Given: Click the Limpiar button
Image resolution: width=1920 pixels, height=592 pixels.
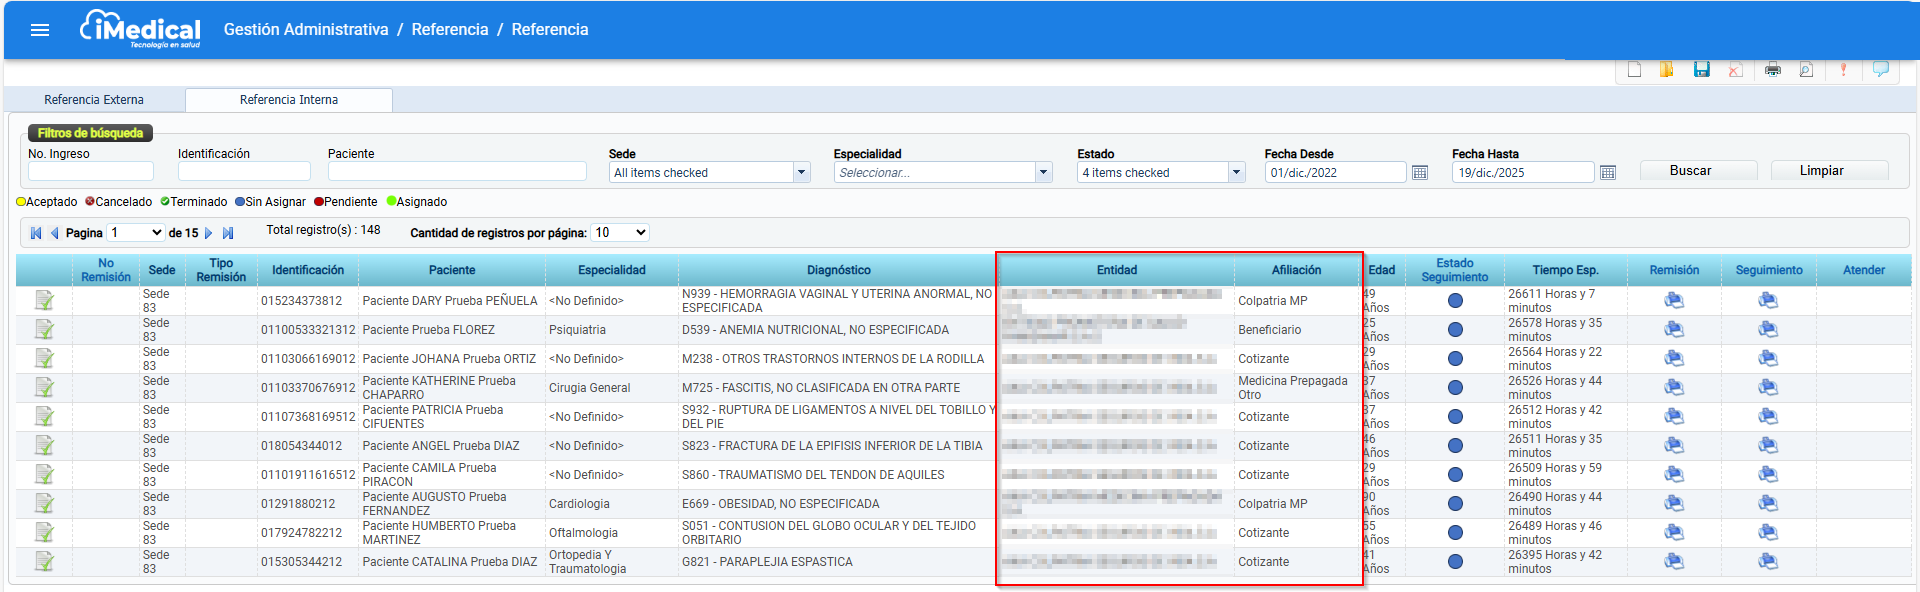Looking at the screenshot, I should point(1821,171).
